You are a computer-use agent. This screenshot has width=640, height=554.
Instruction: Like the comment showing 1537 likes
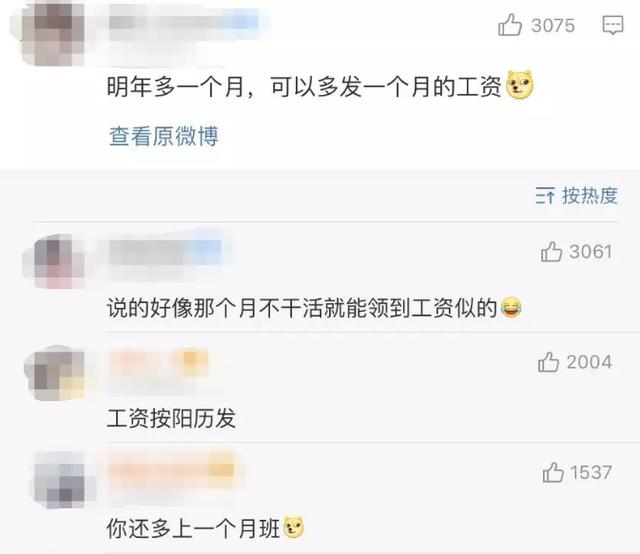click(x=553, y=472)
